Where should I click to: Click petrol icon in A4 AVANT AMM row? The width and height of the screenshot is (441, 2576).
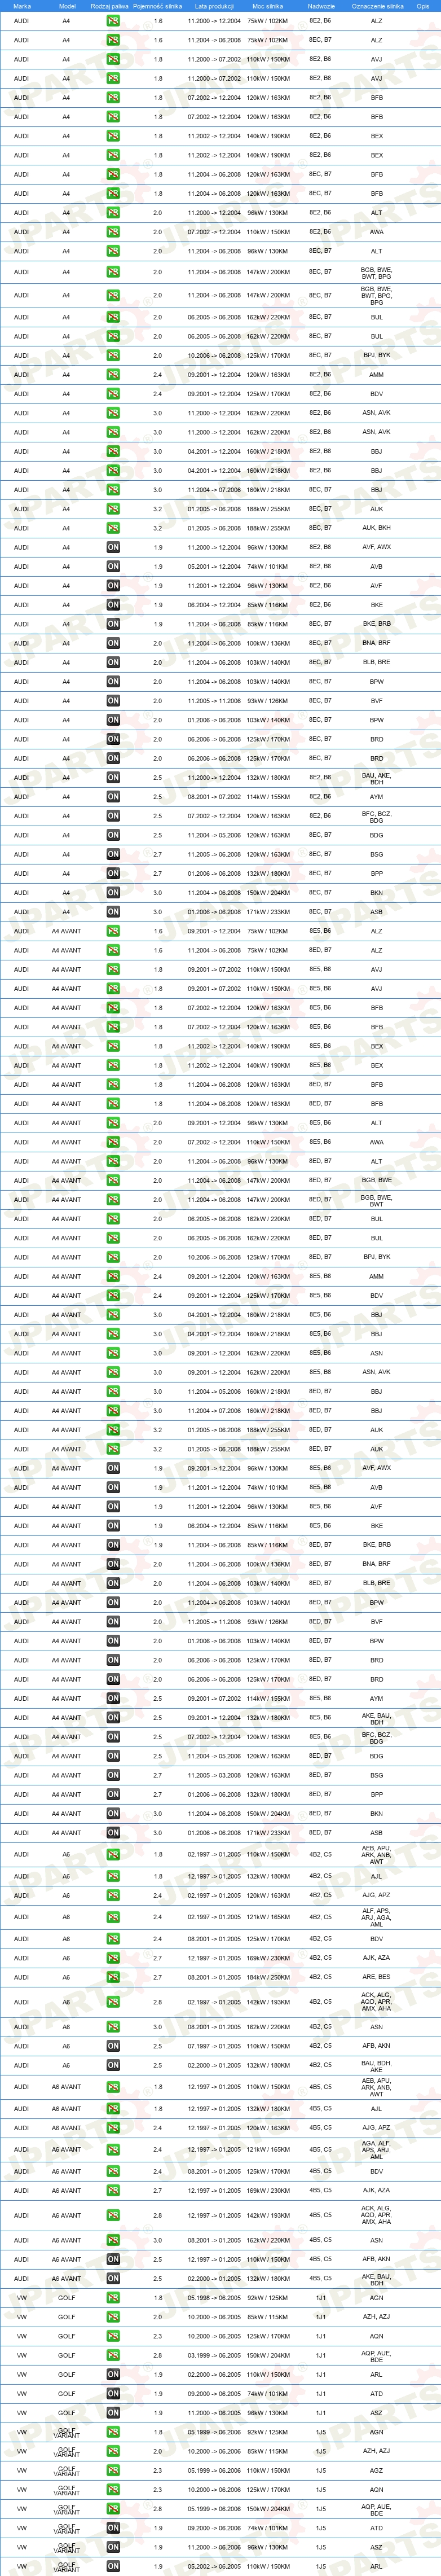coord(113,1276)
